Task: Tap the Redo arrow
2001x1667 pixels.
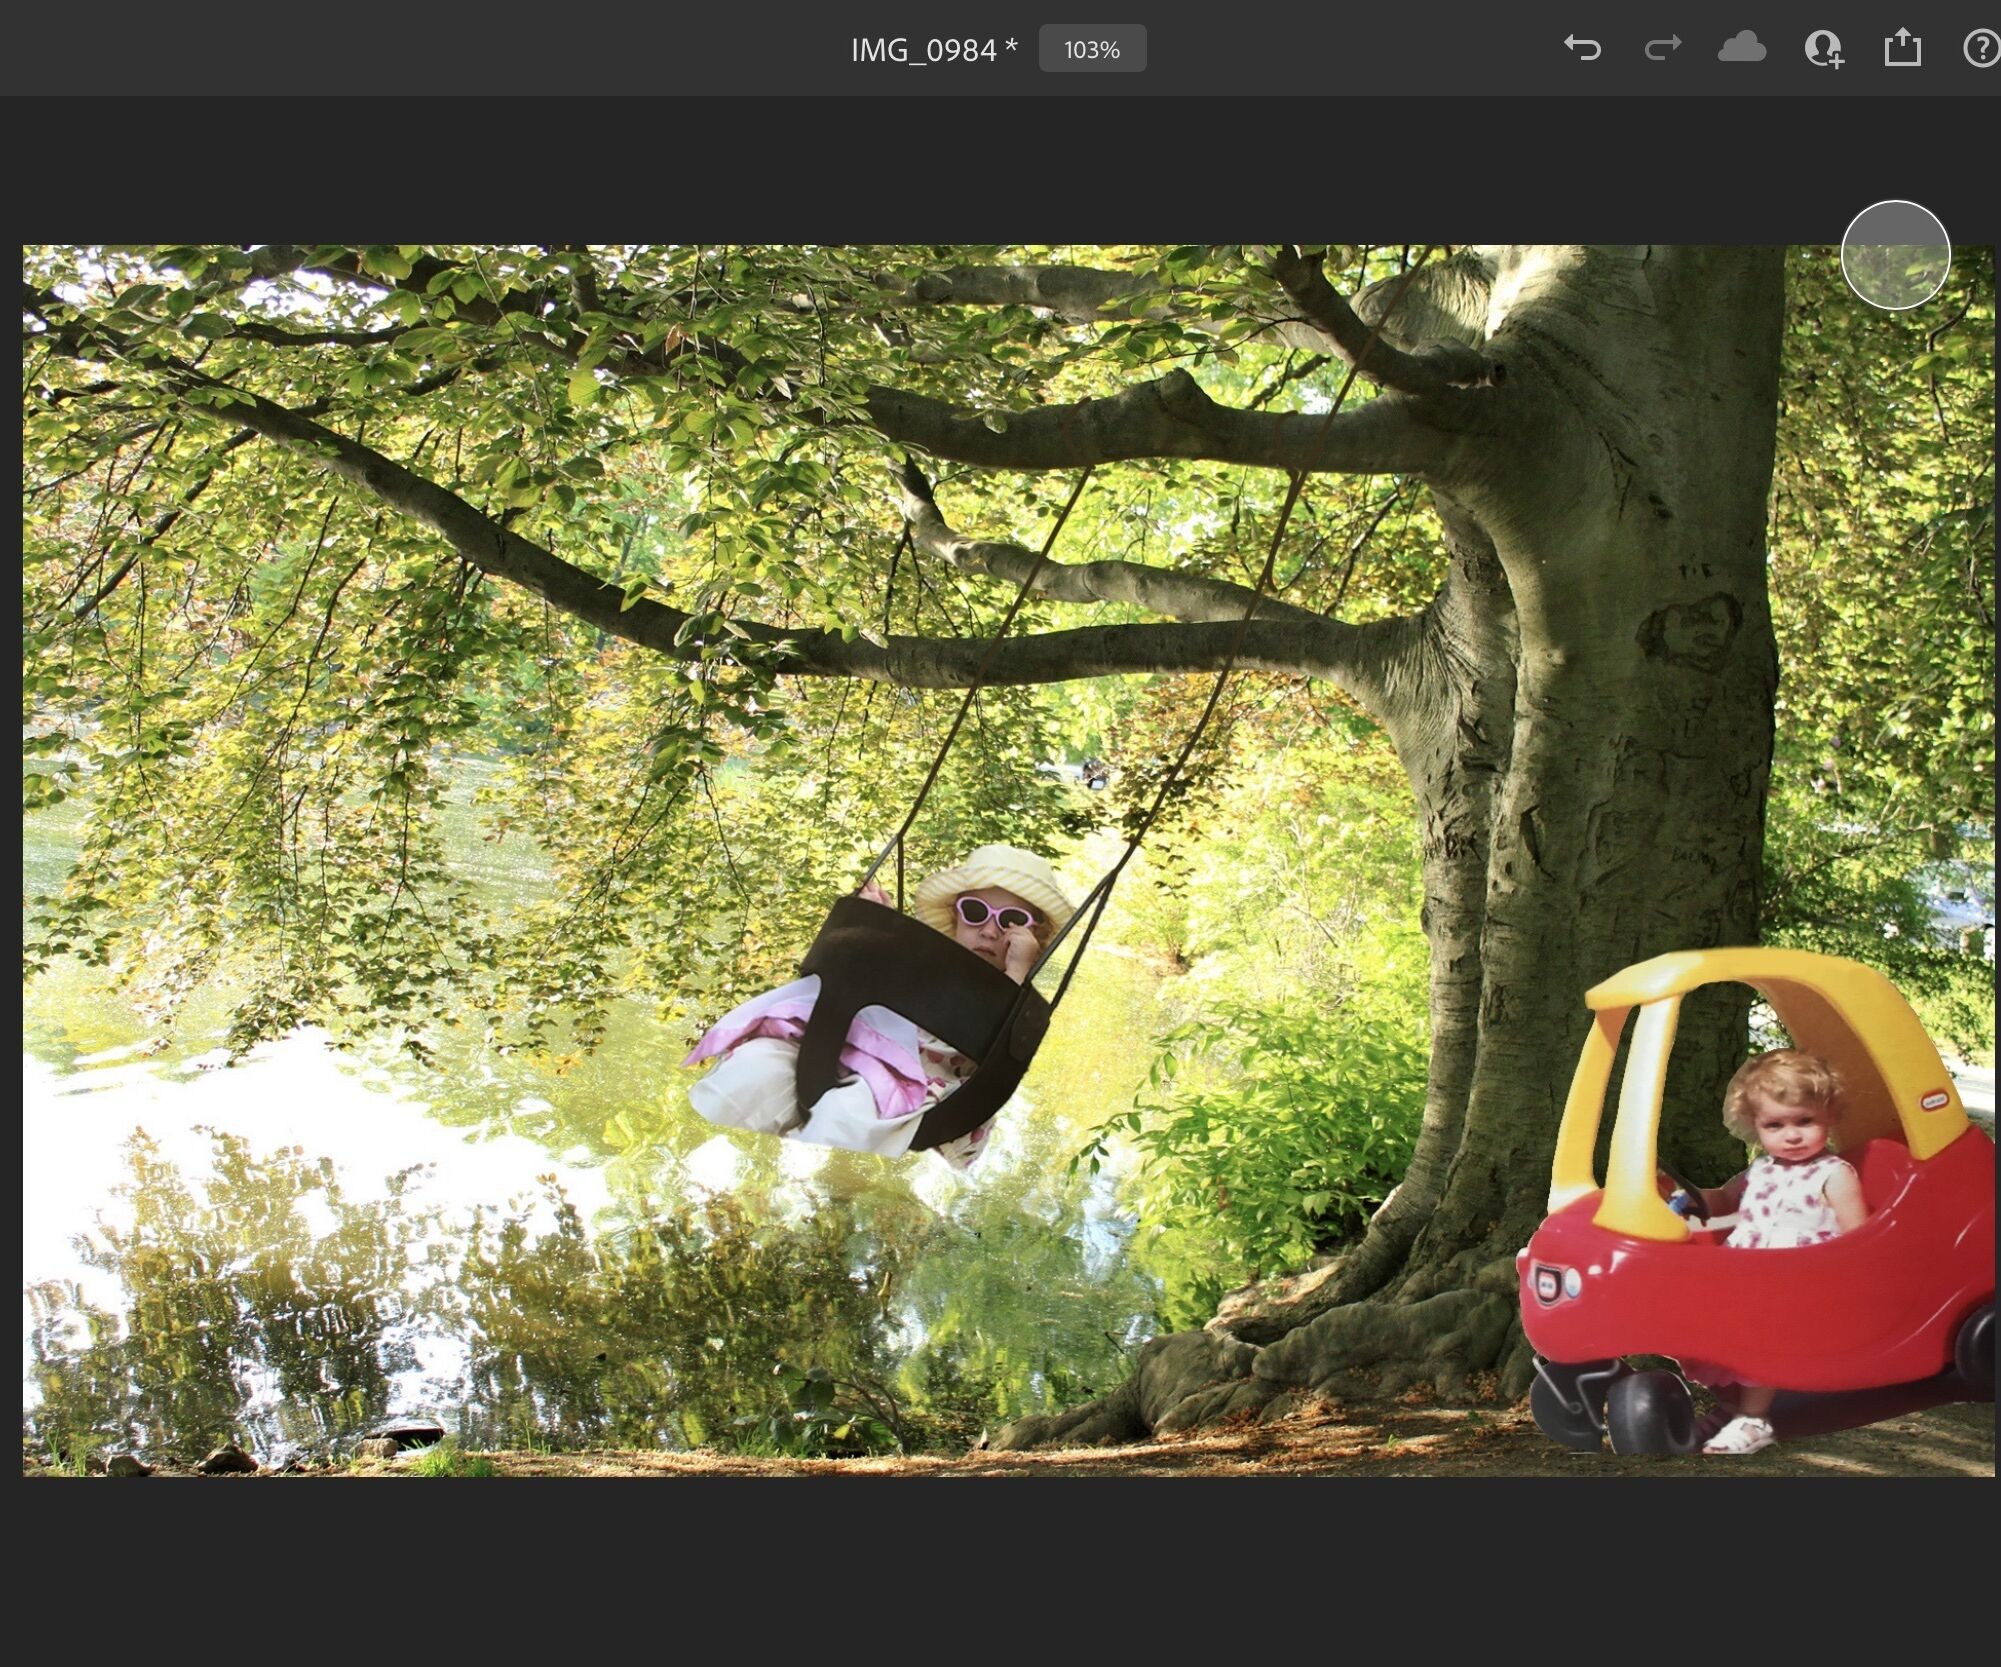Action: pos(1662,48)
